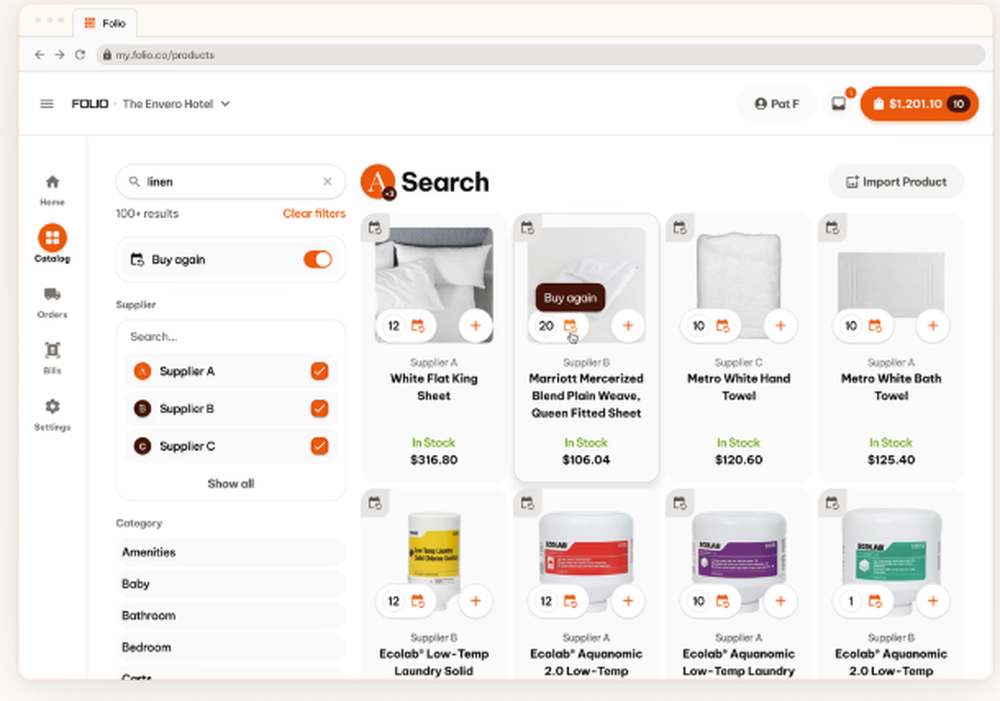The image size is (1000, 701).
Task: Add Metro White Bath Towel to cart
Action: tap(932, 326)
